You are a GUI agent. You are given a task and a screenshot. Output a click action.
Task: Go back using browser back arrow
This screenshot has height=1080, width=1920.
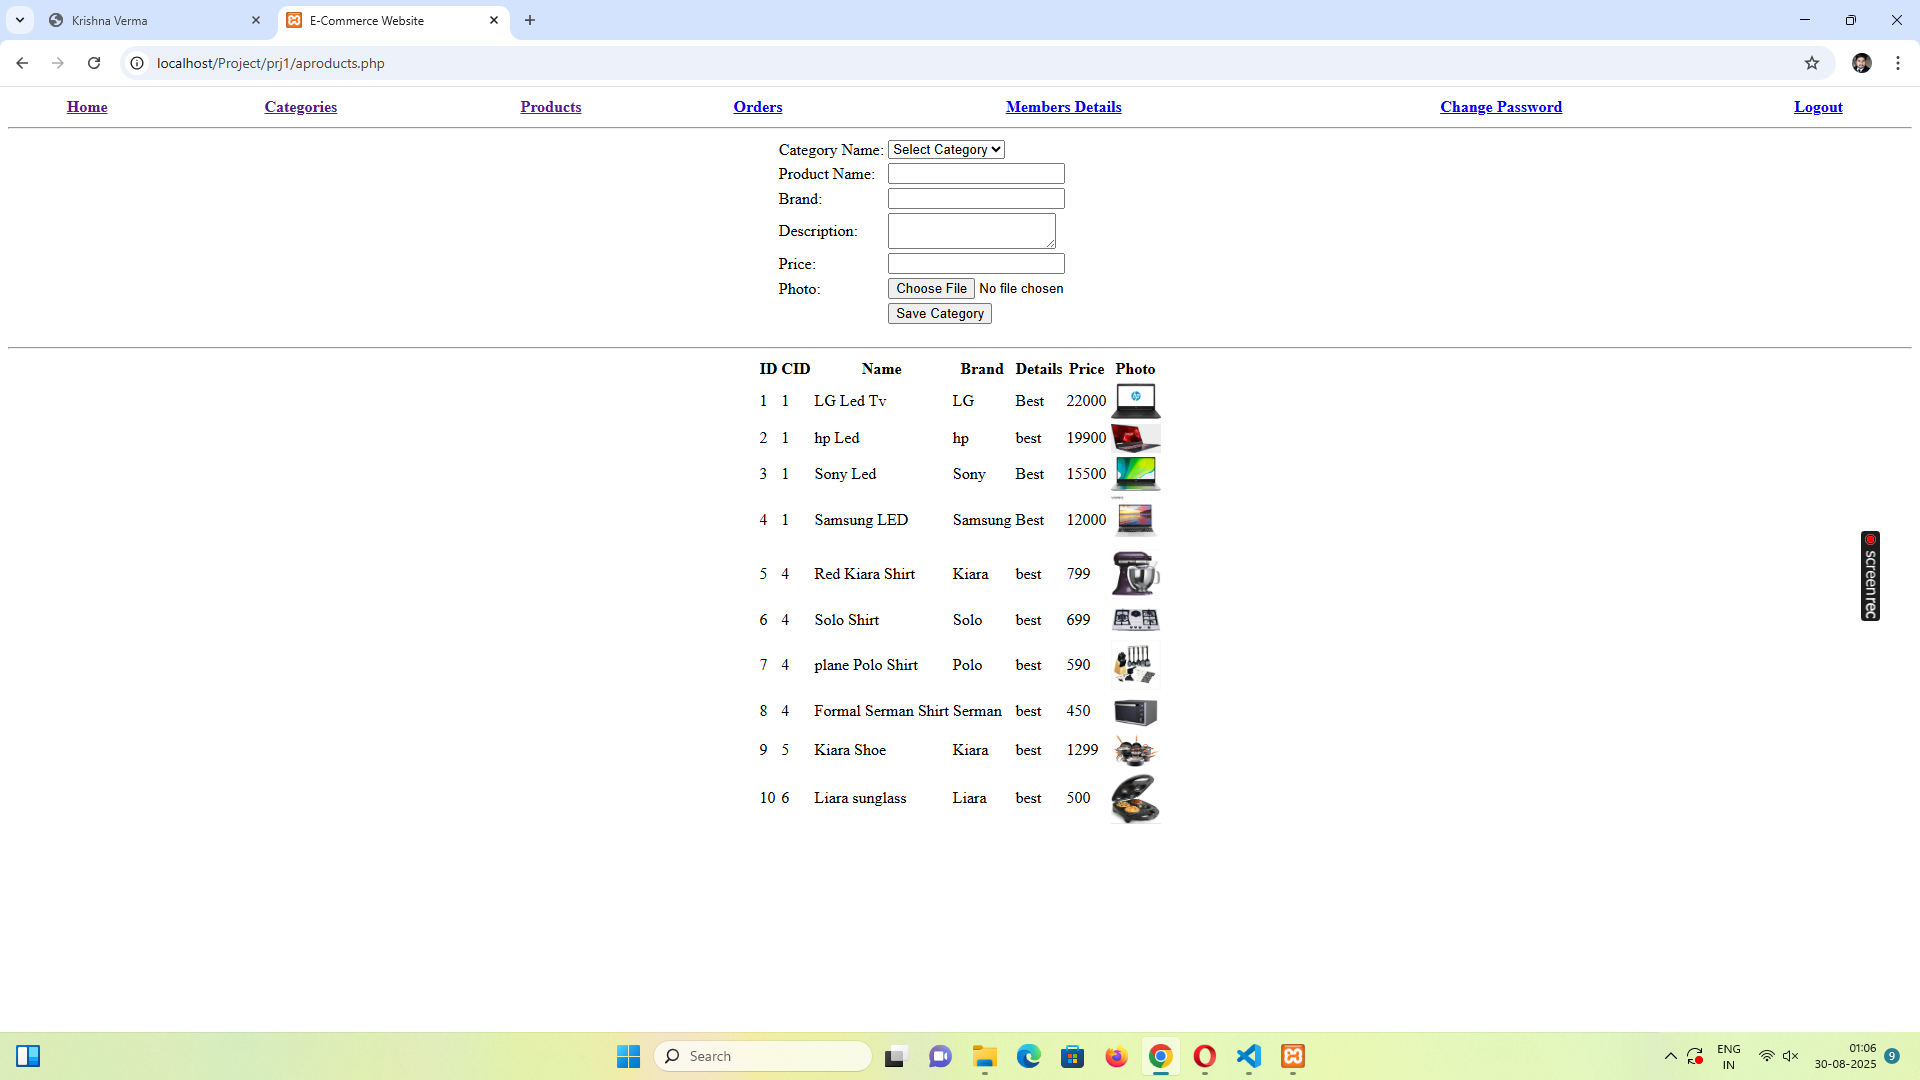click(22, 63)
